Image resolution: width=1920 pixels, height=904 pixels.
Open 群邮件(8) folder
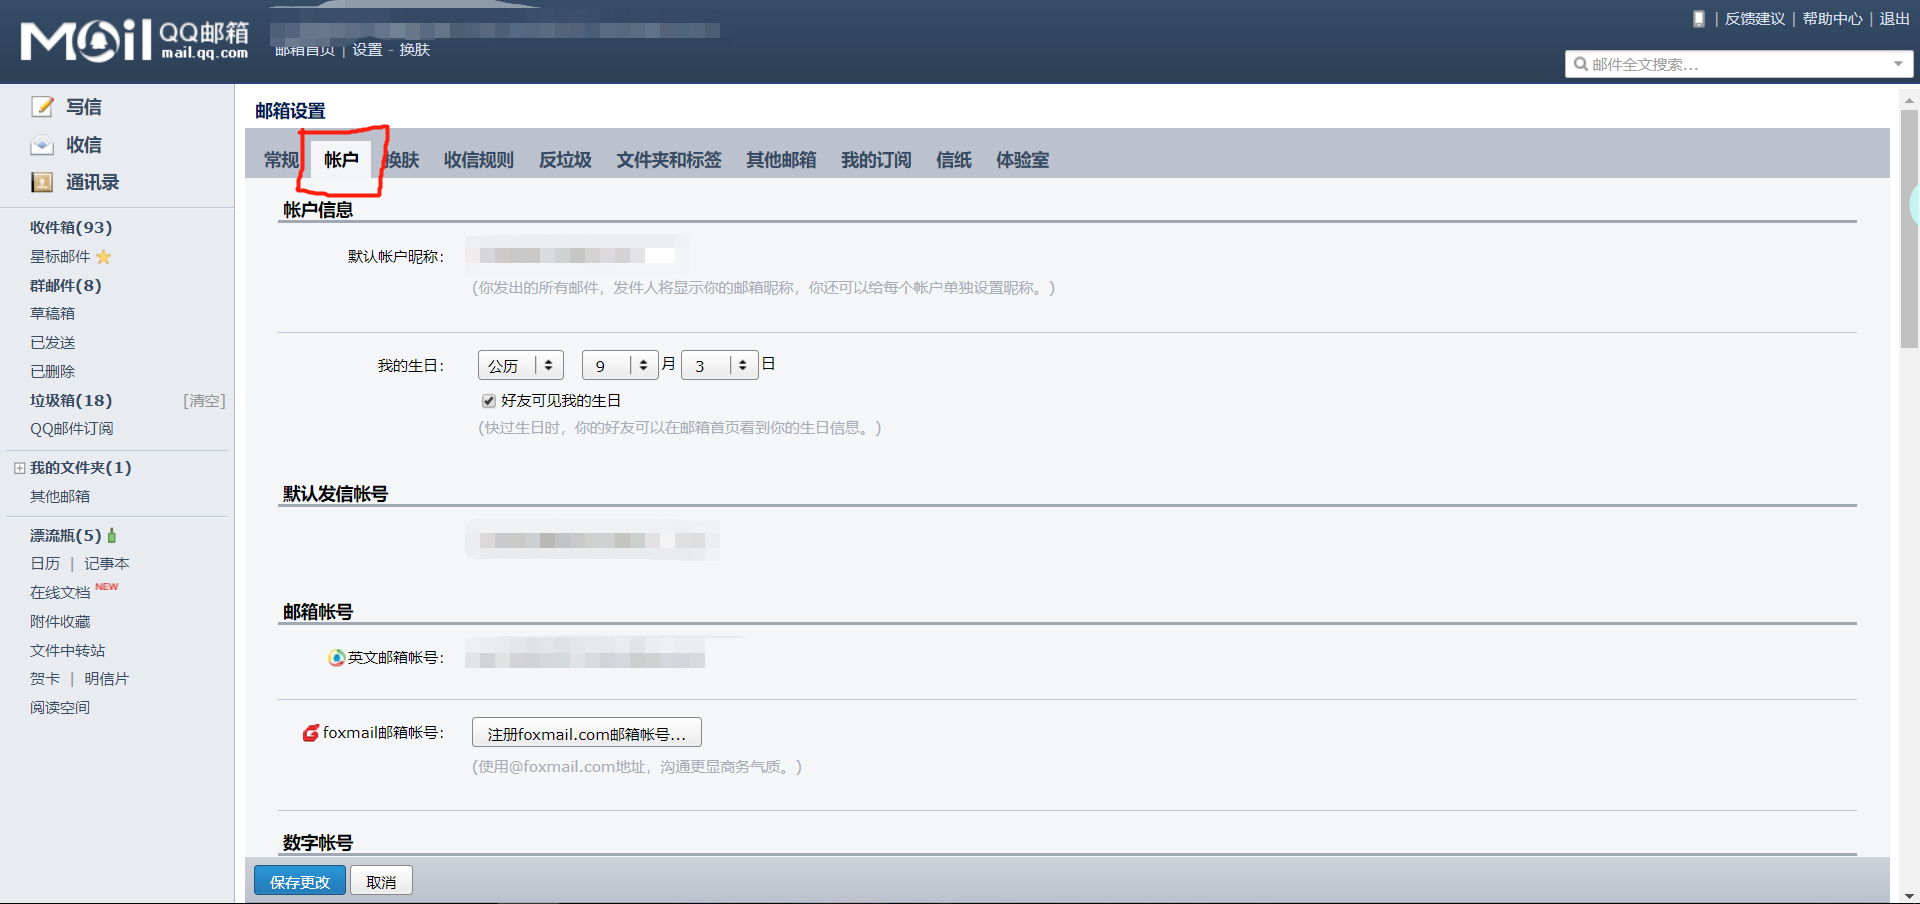tap(66, 286)
